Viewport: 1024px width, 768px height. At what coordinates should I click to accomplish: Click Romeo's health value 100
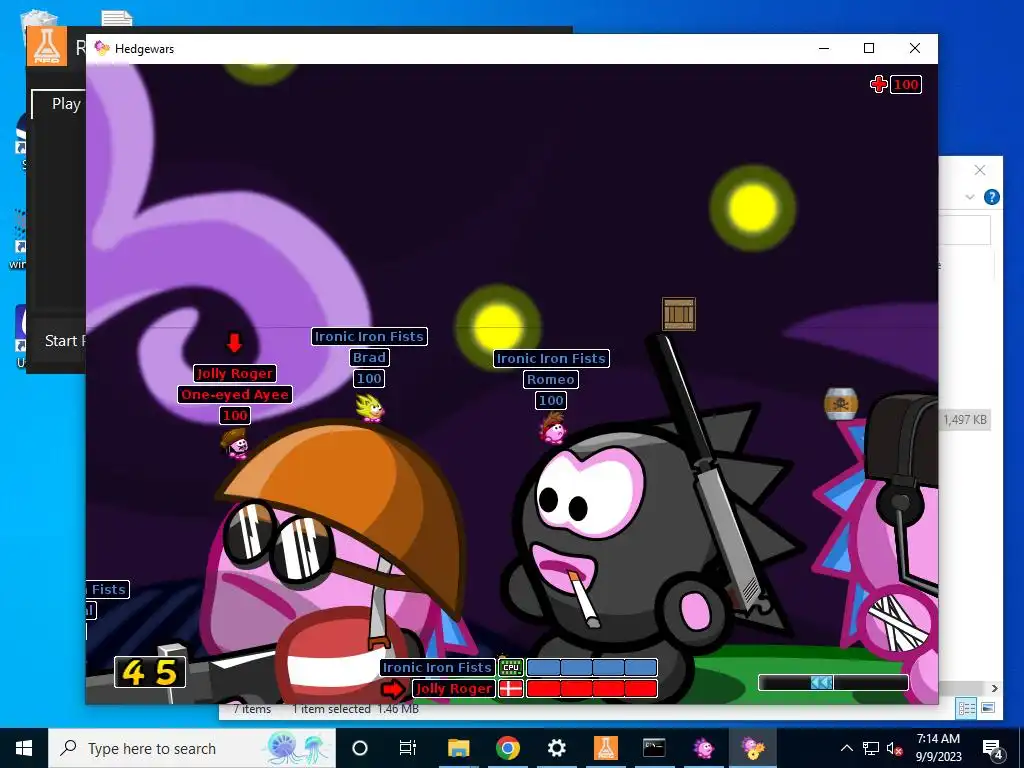(551, 400)
